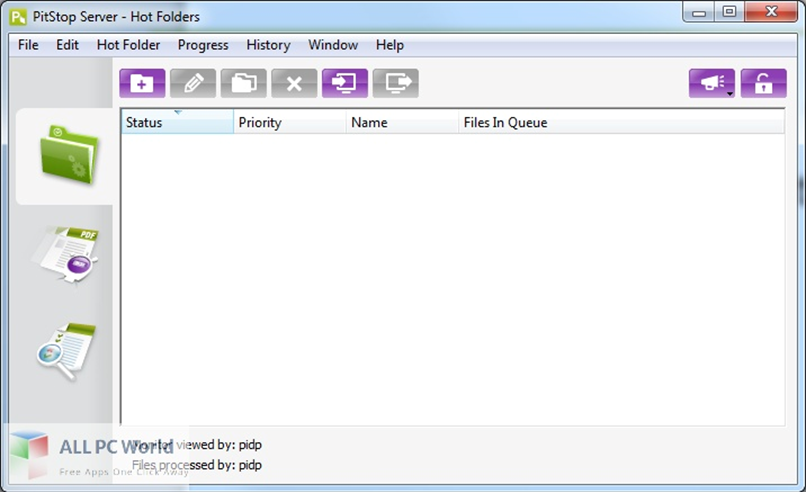This screenshot has width=806, height=492.
Task: Click the export hot folder icon
Action: click(395, 84)
